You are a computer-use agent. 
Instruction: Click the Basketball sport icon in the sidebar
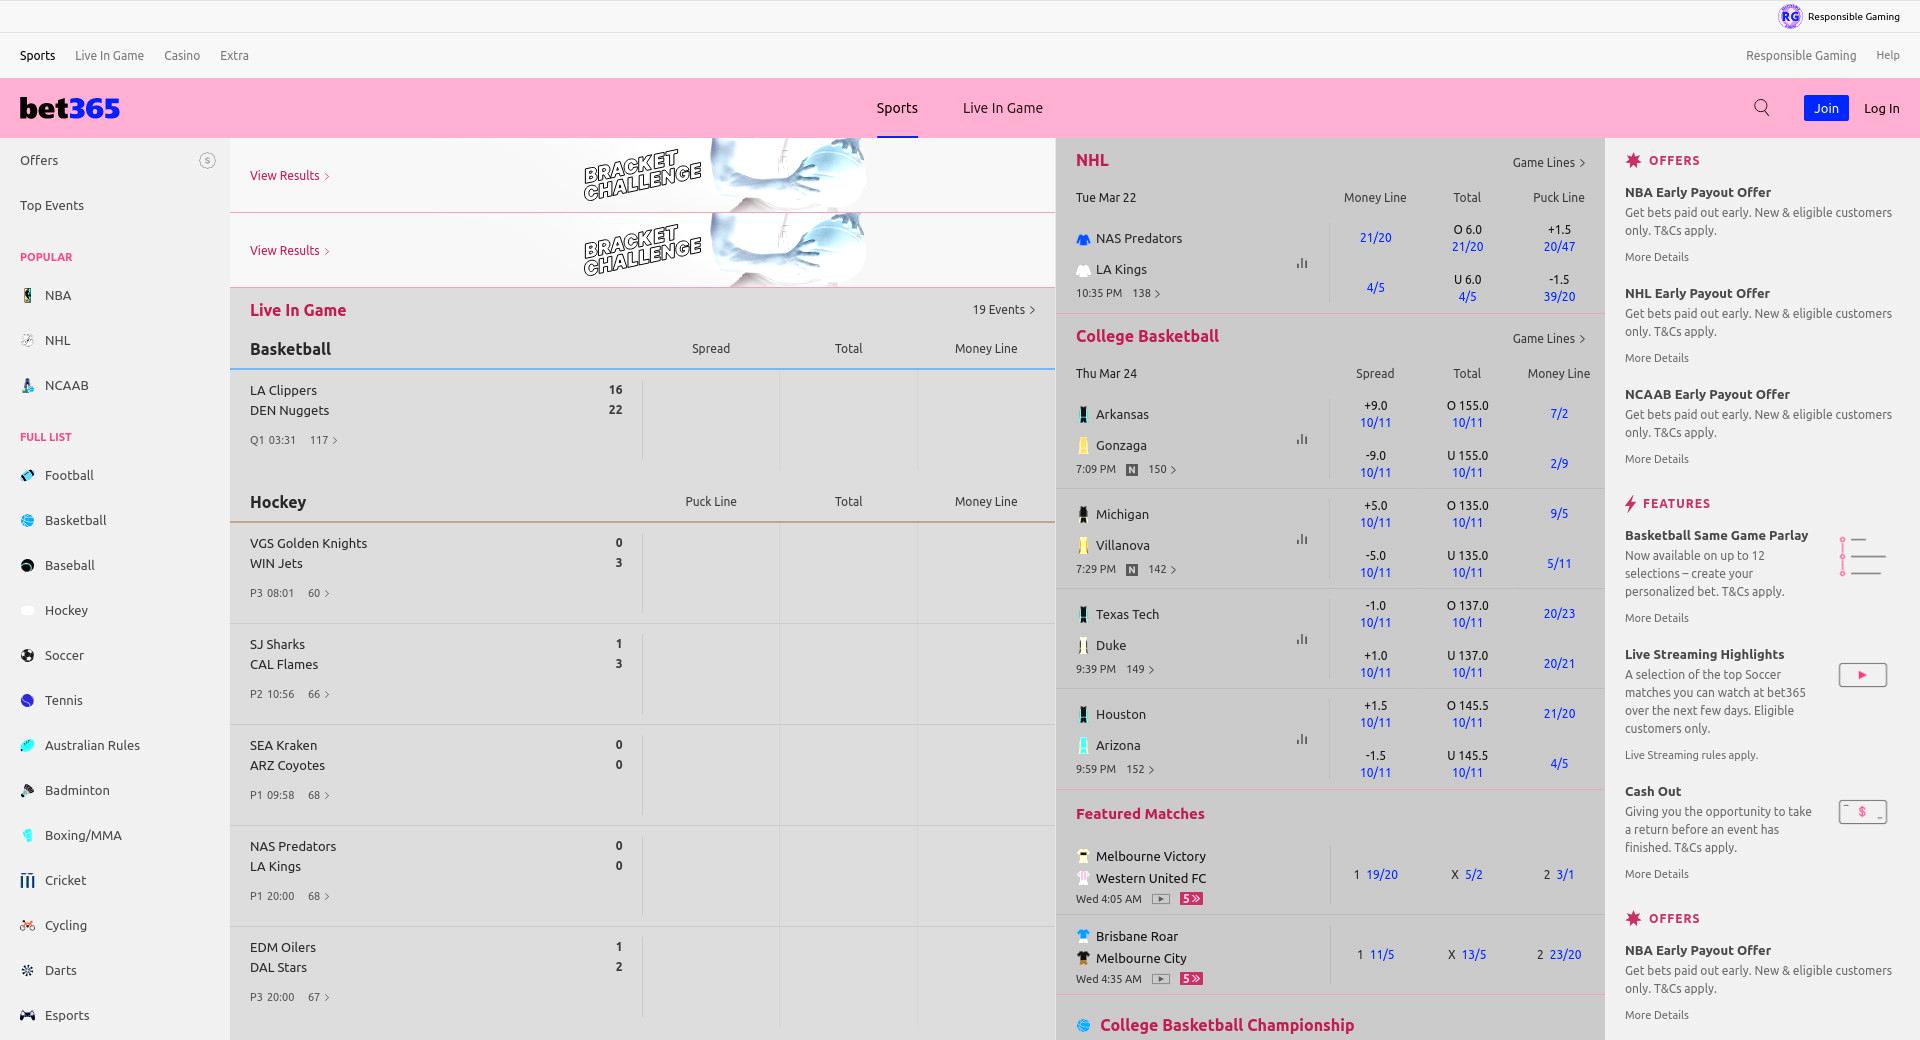[x=27, y=520]
